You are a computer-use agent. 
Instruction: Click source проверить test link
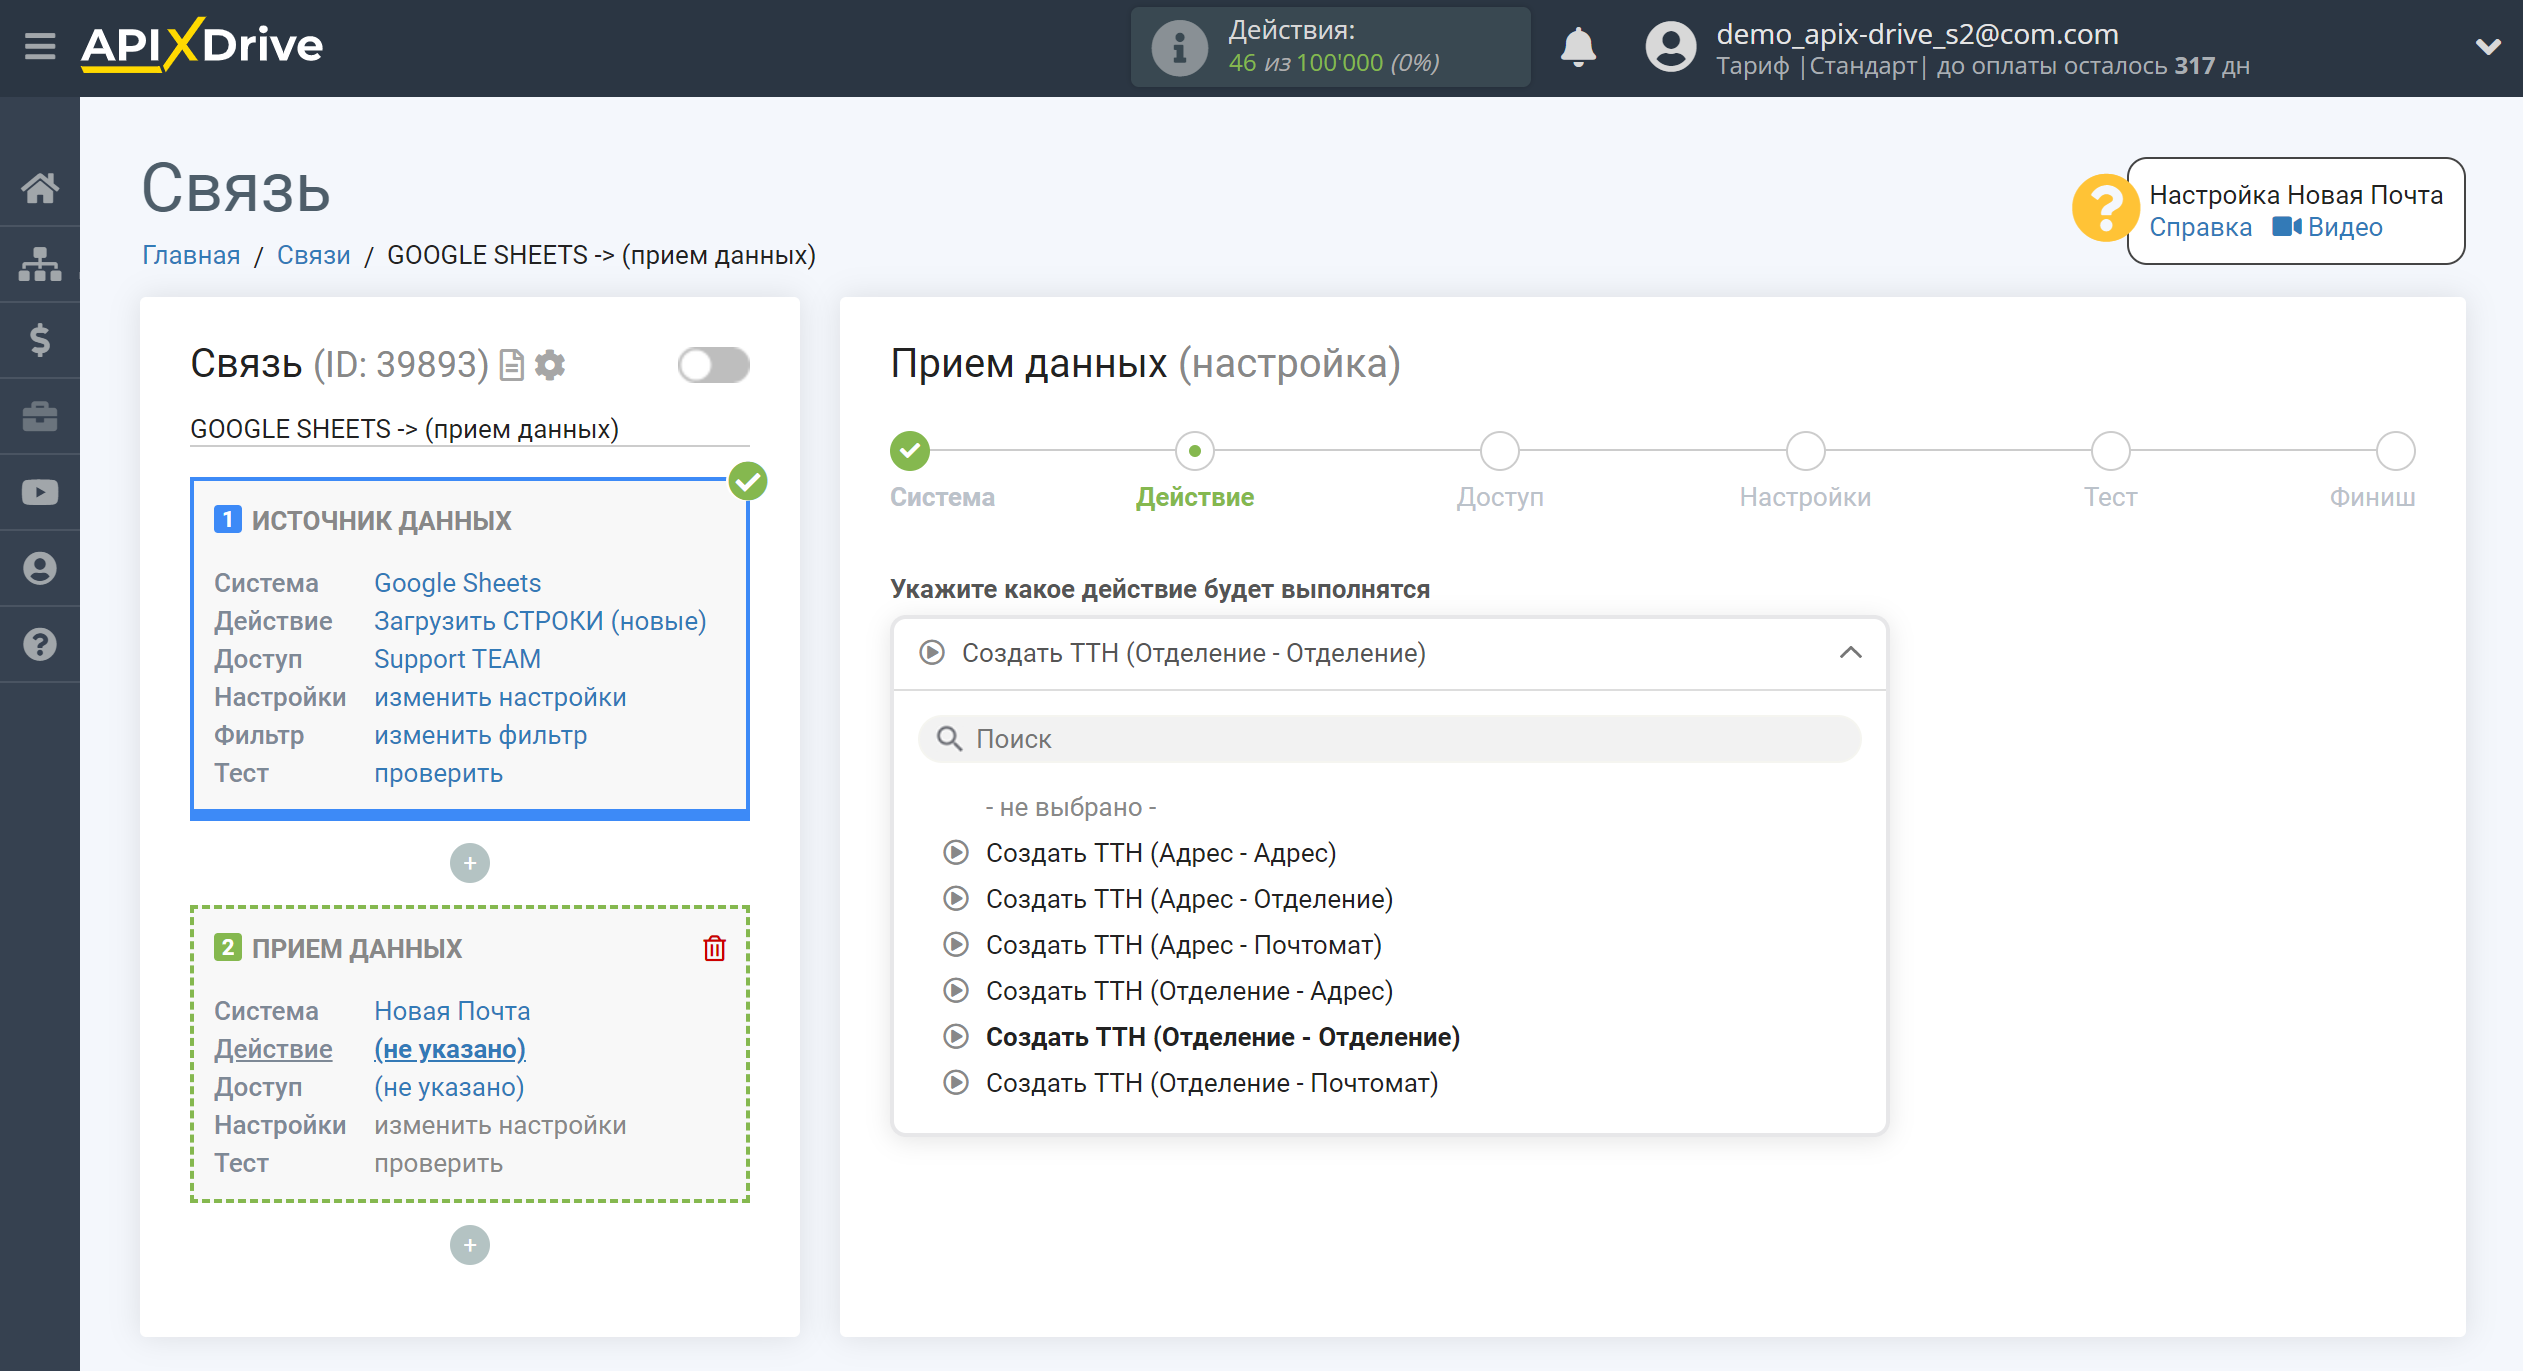[438, 773]
